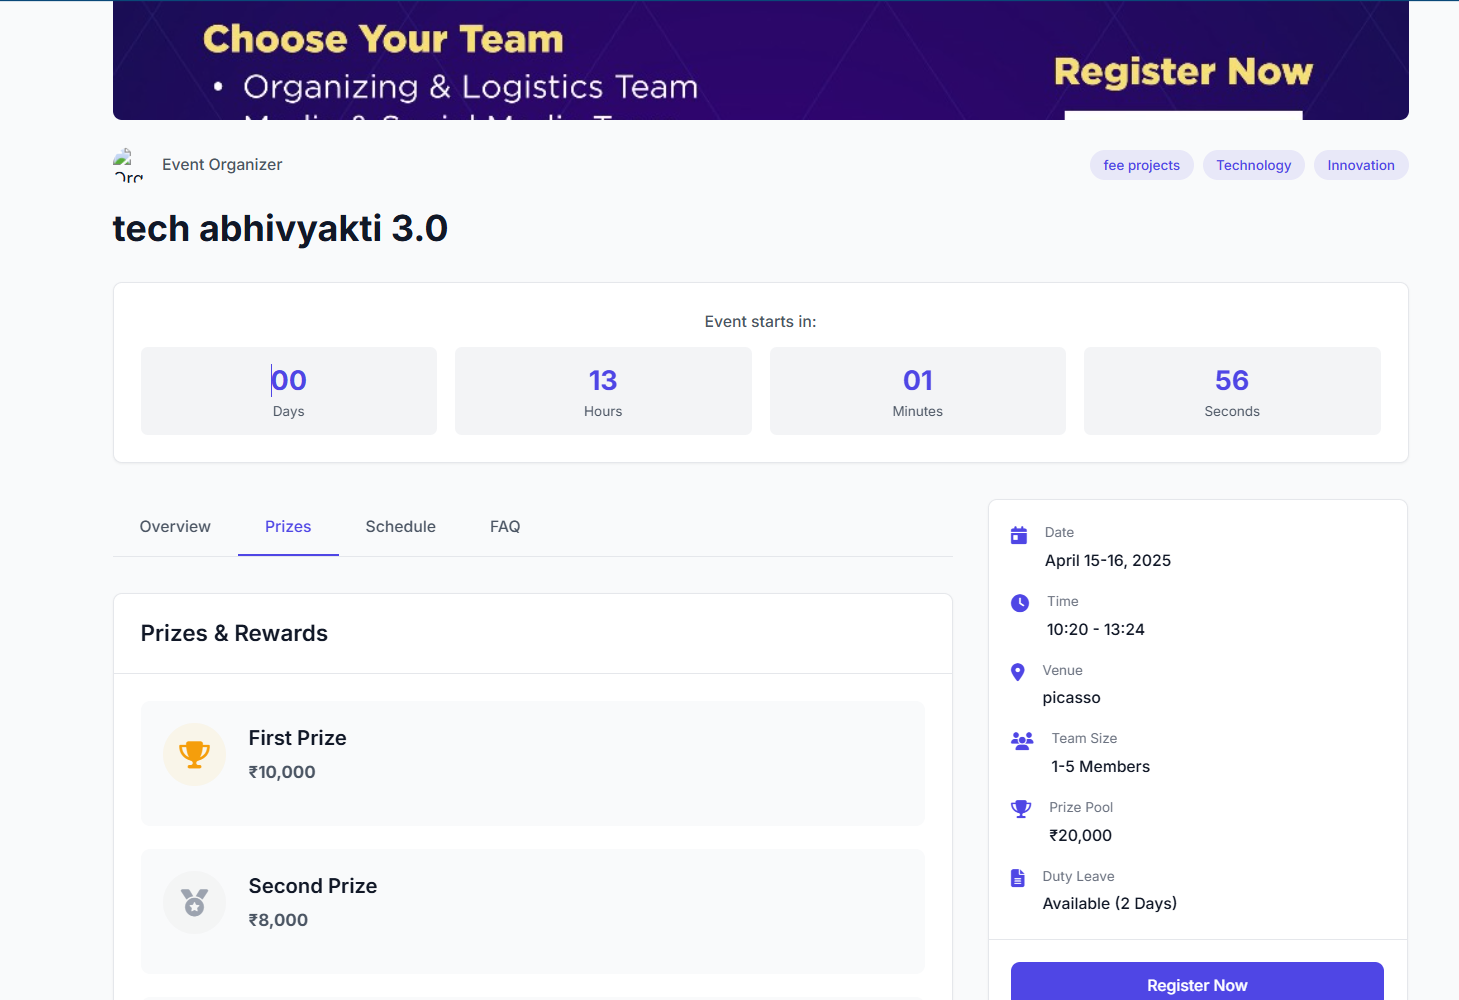This screenshot has height=1000, width=1459.
Task: Click the calendar icon beside Date
Action: [1019, 535]
